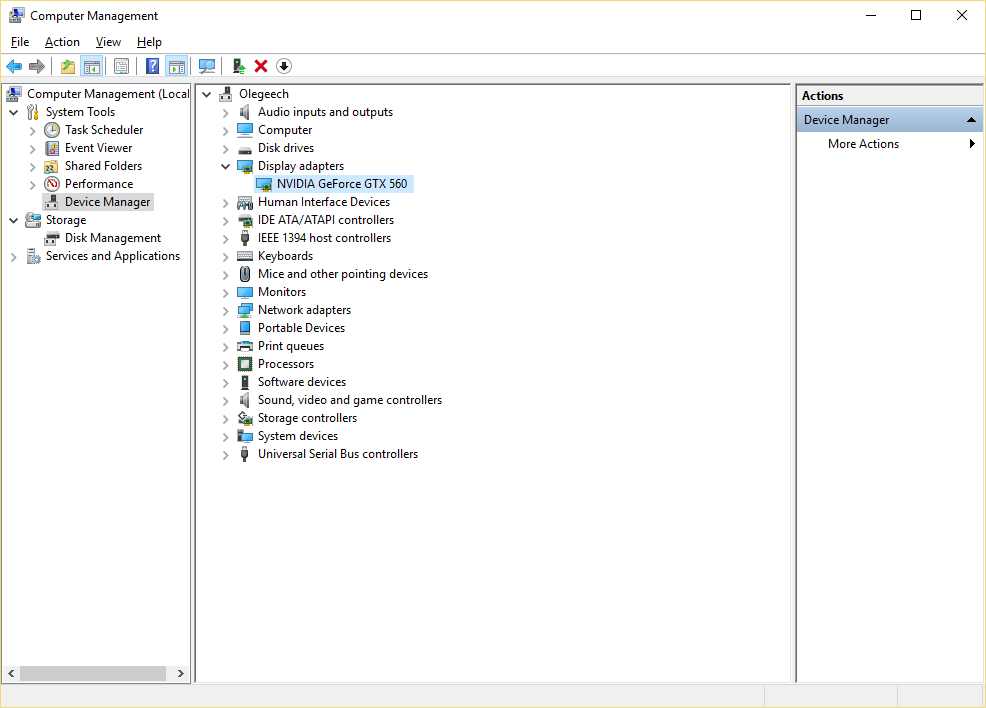Click the console tree horizontal scrollbar thumb

(93, 673)
